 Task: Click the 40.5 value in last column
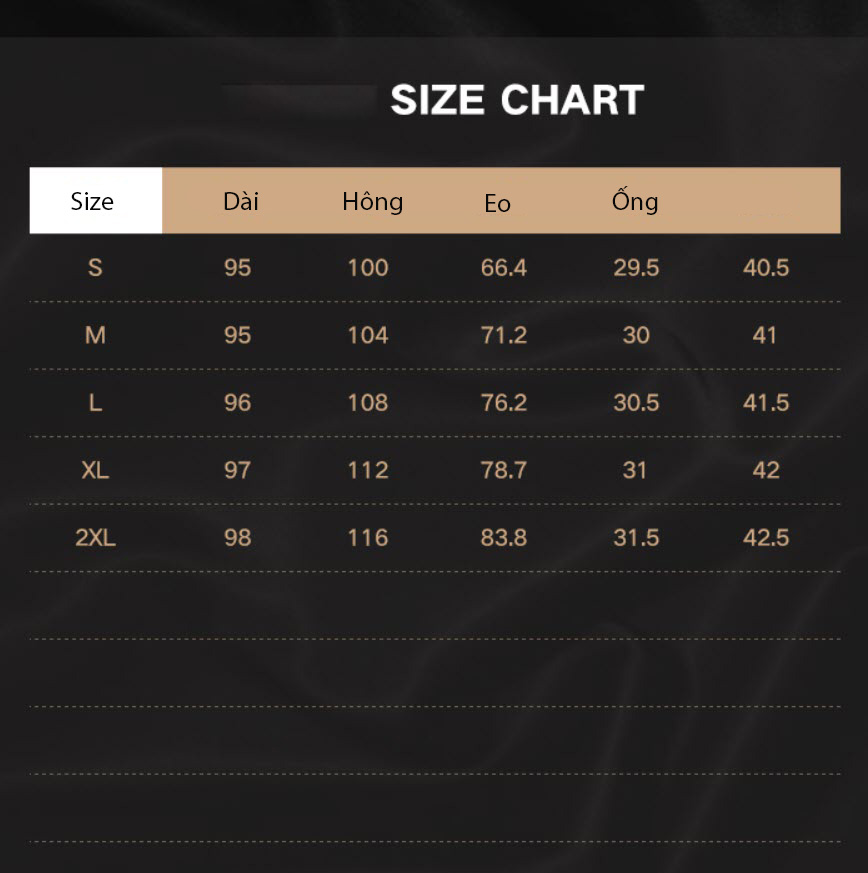(x=766, y=268)
